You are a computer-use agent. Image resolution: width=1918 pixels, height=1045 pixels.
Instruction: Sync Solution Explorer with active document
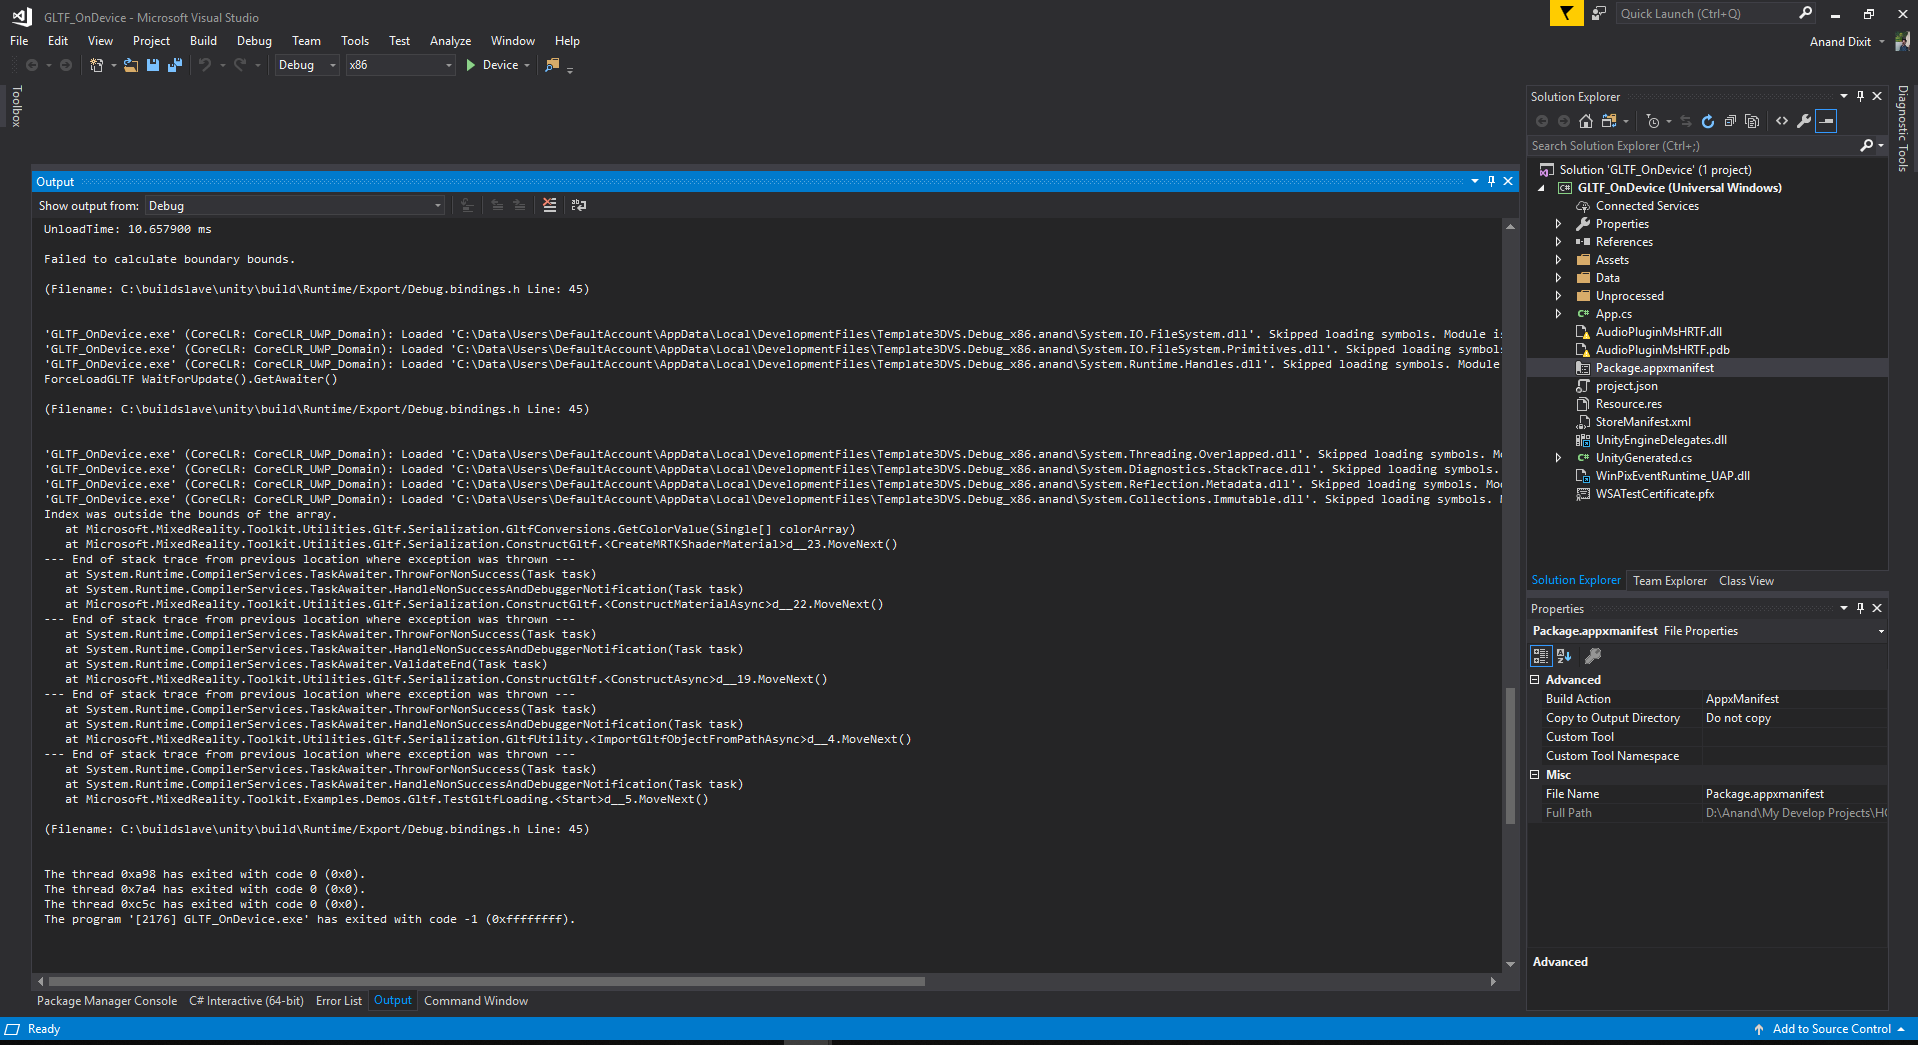point(1685,121)
